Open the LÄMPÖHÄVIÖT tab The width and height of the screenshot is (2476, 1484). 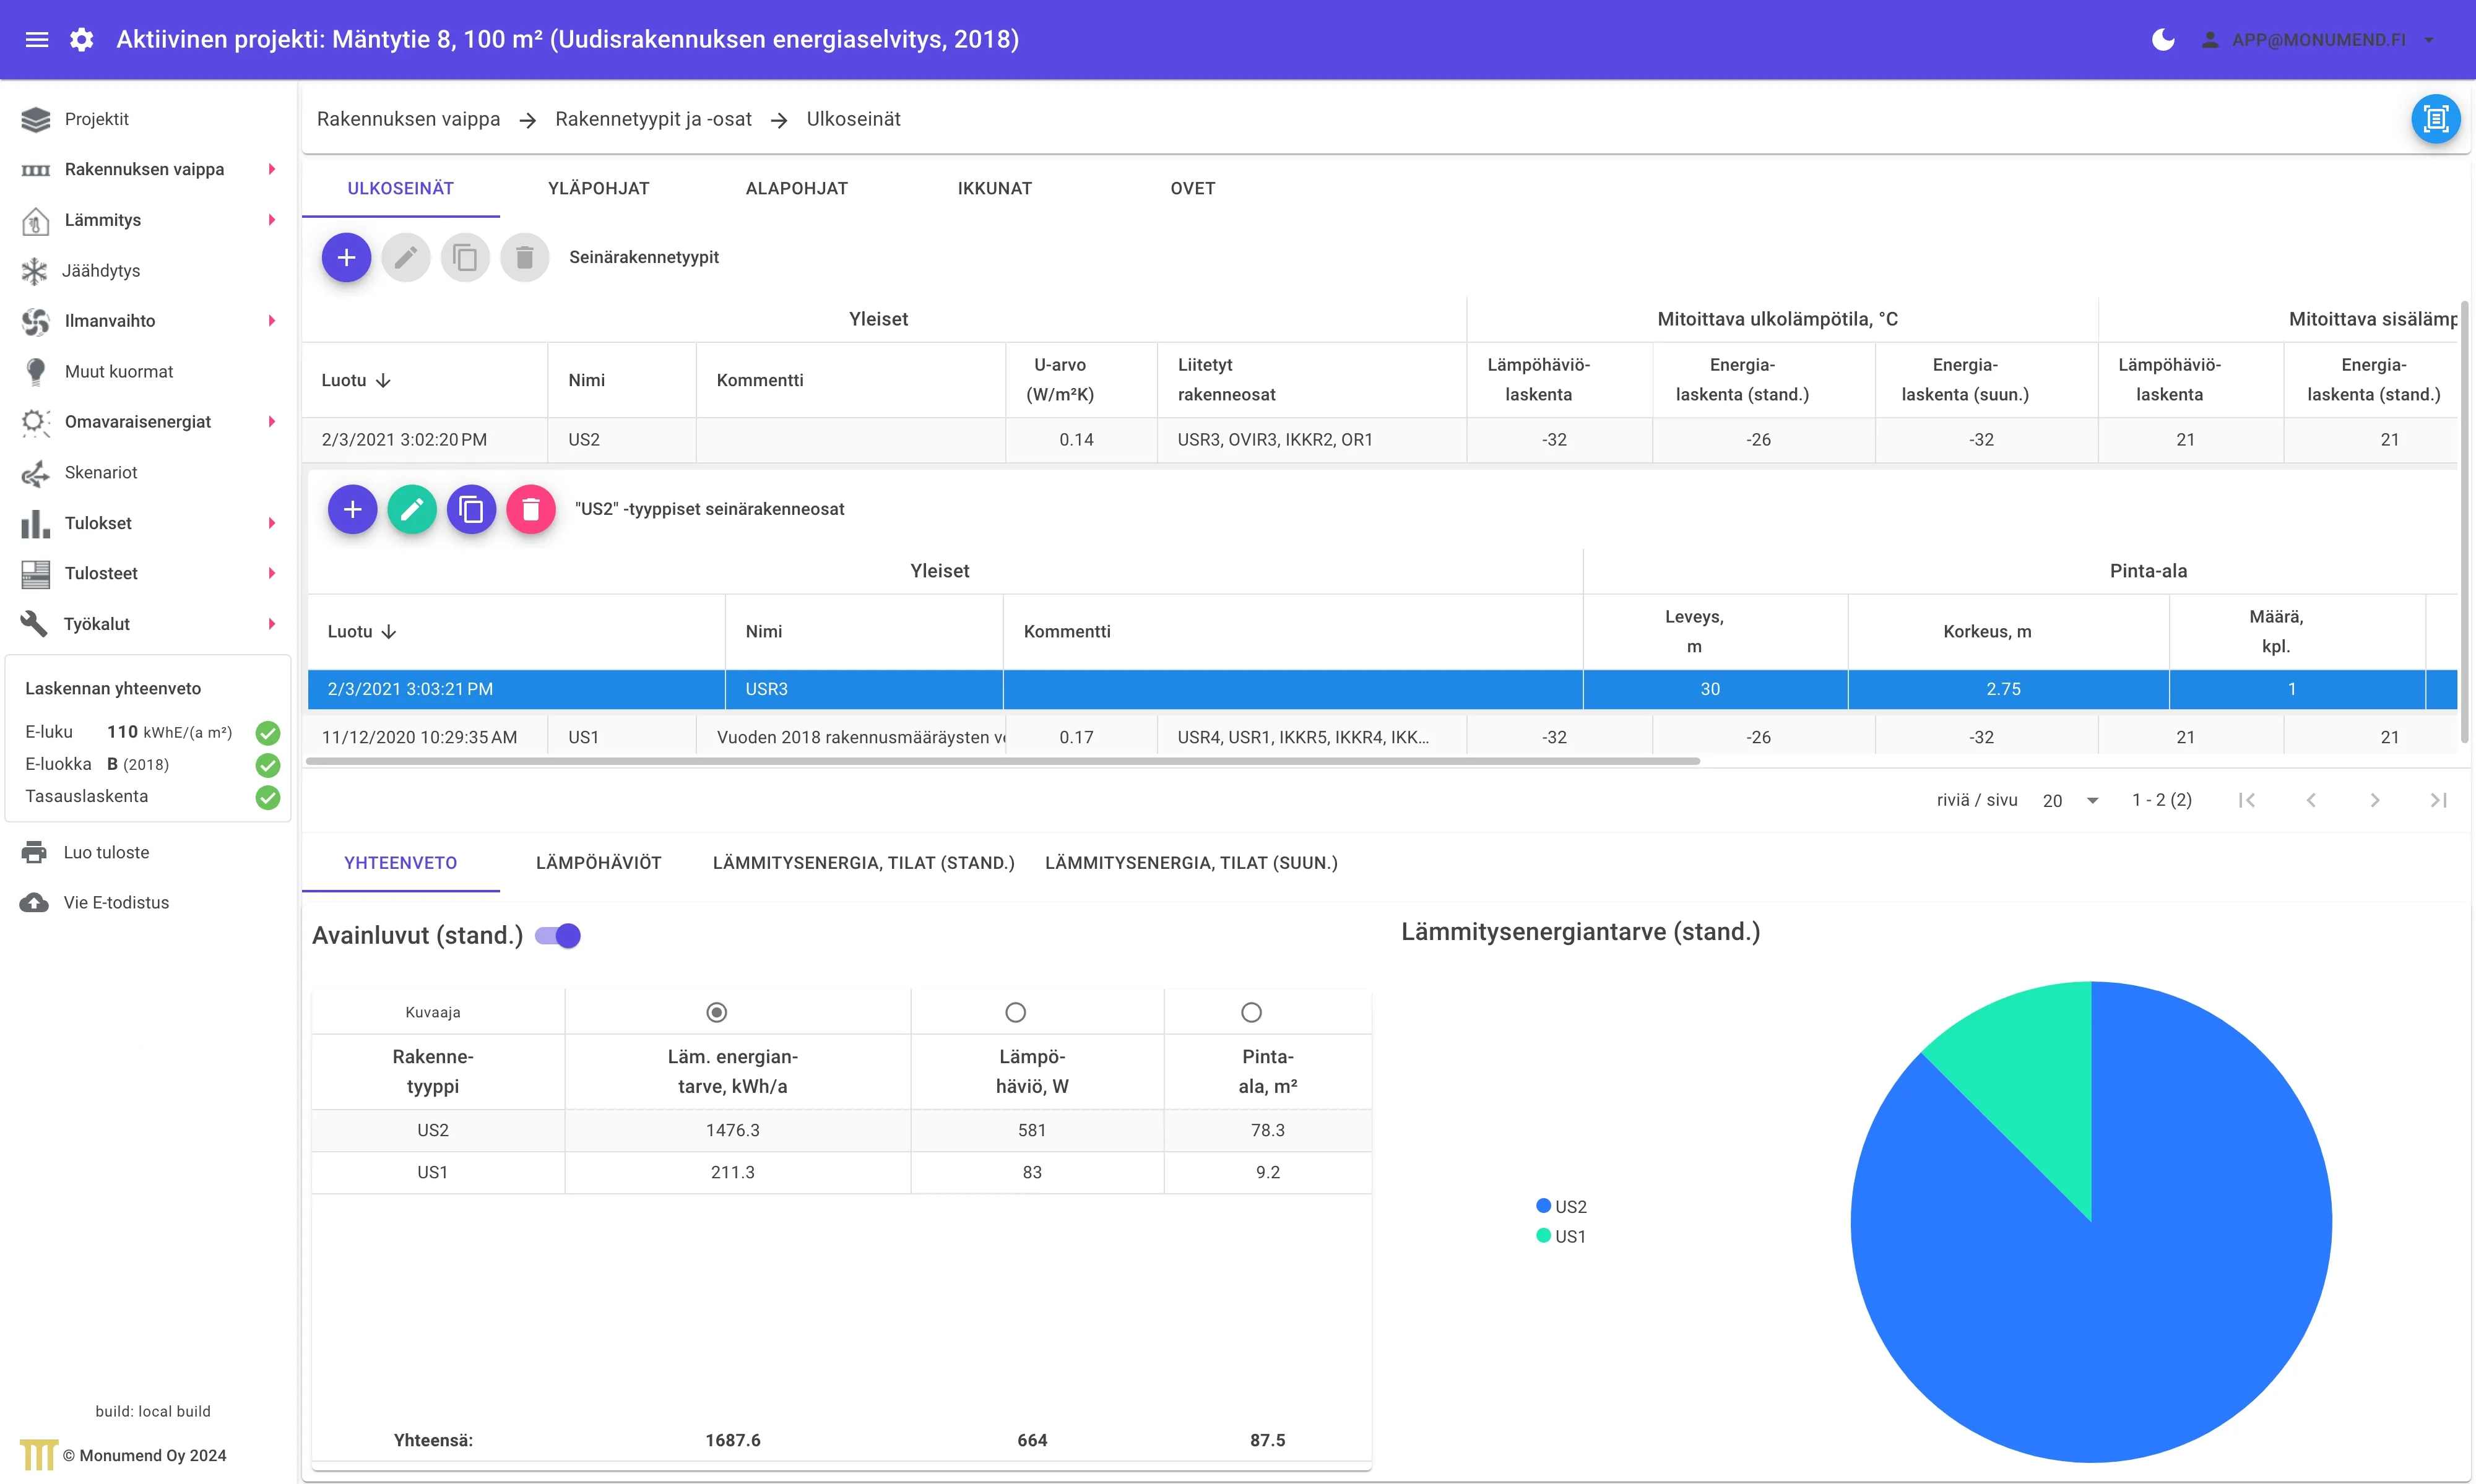tap(598, 862)
